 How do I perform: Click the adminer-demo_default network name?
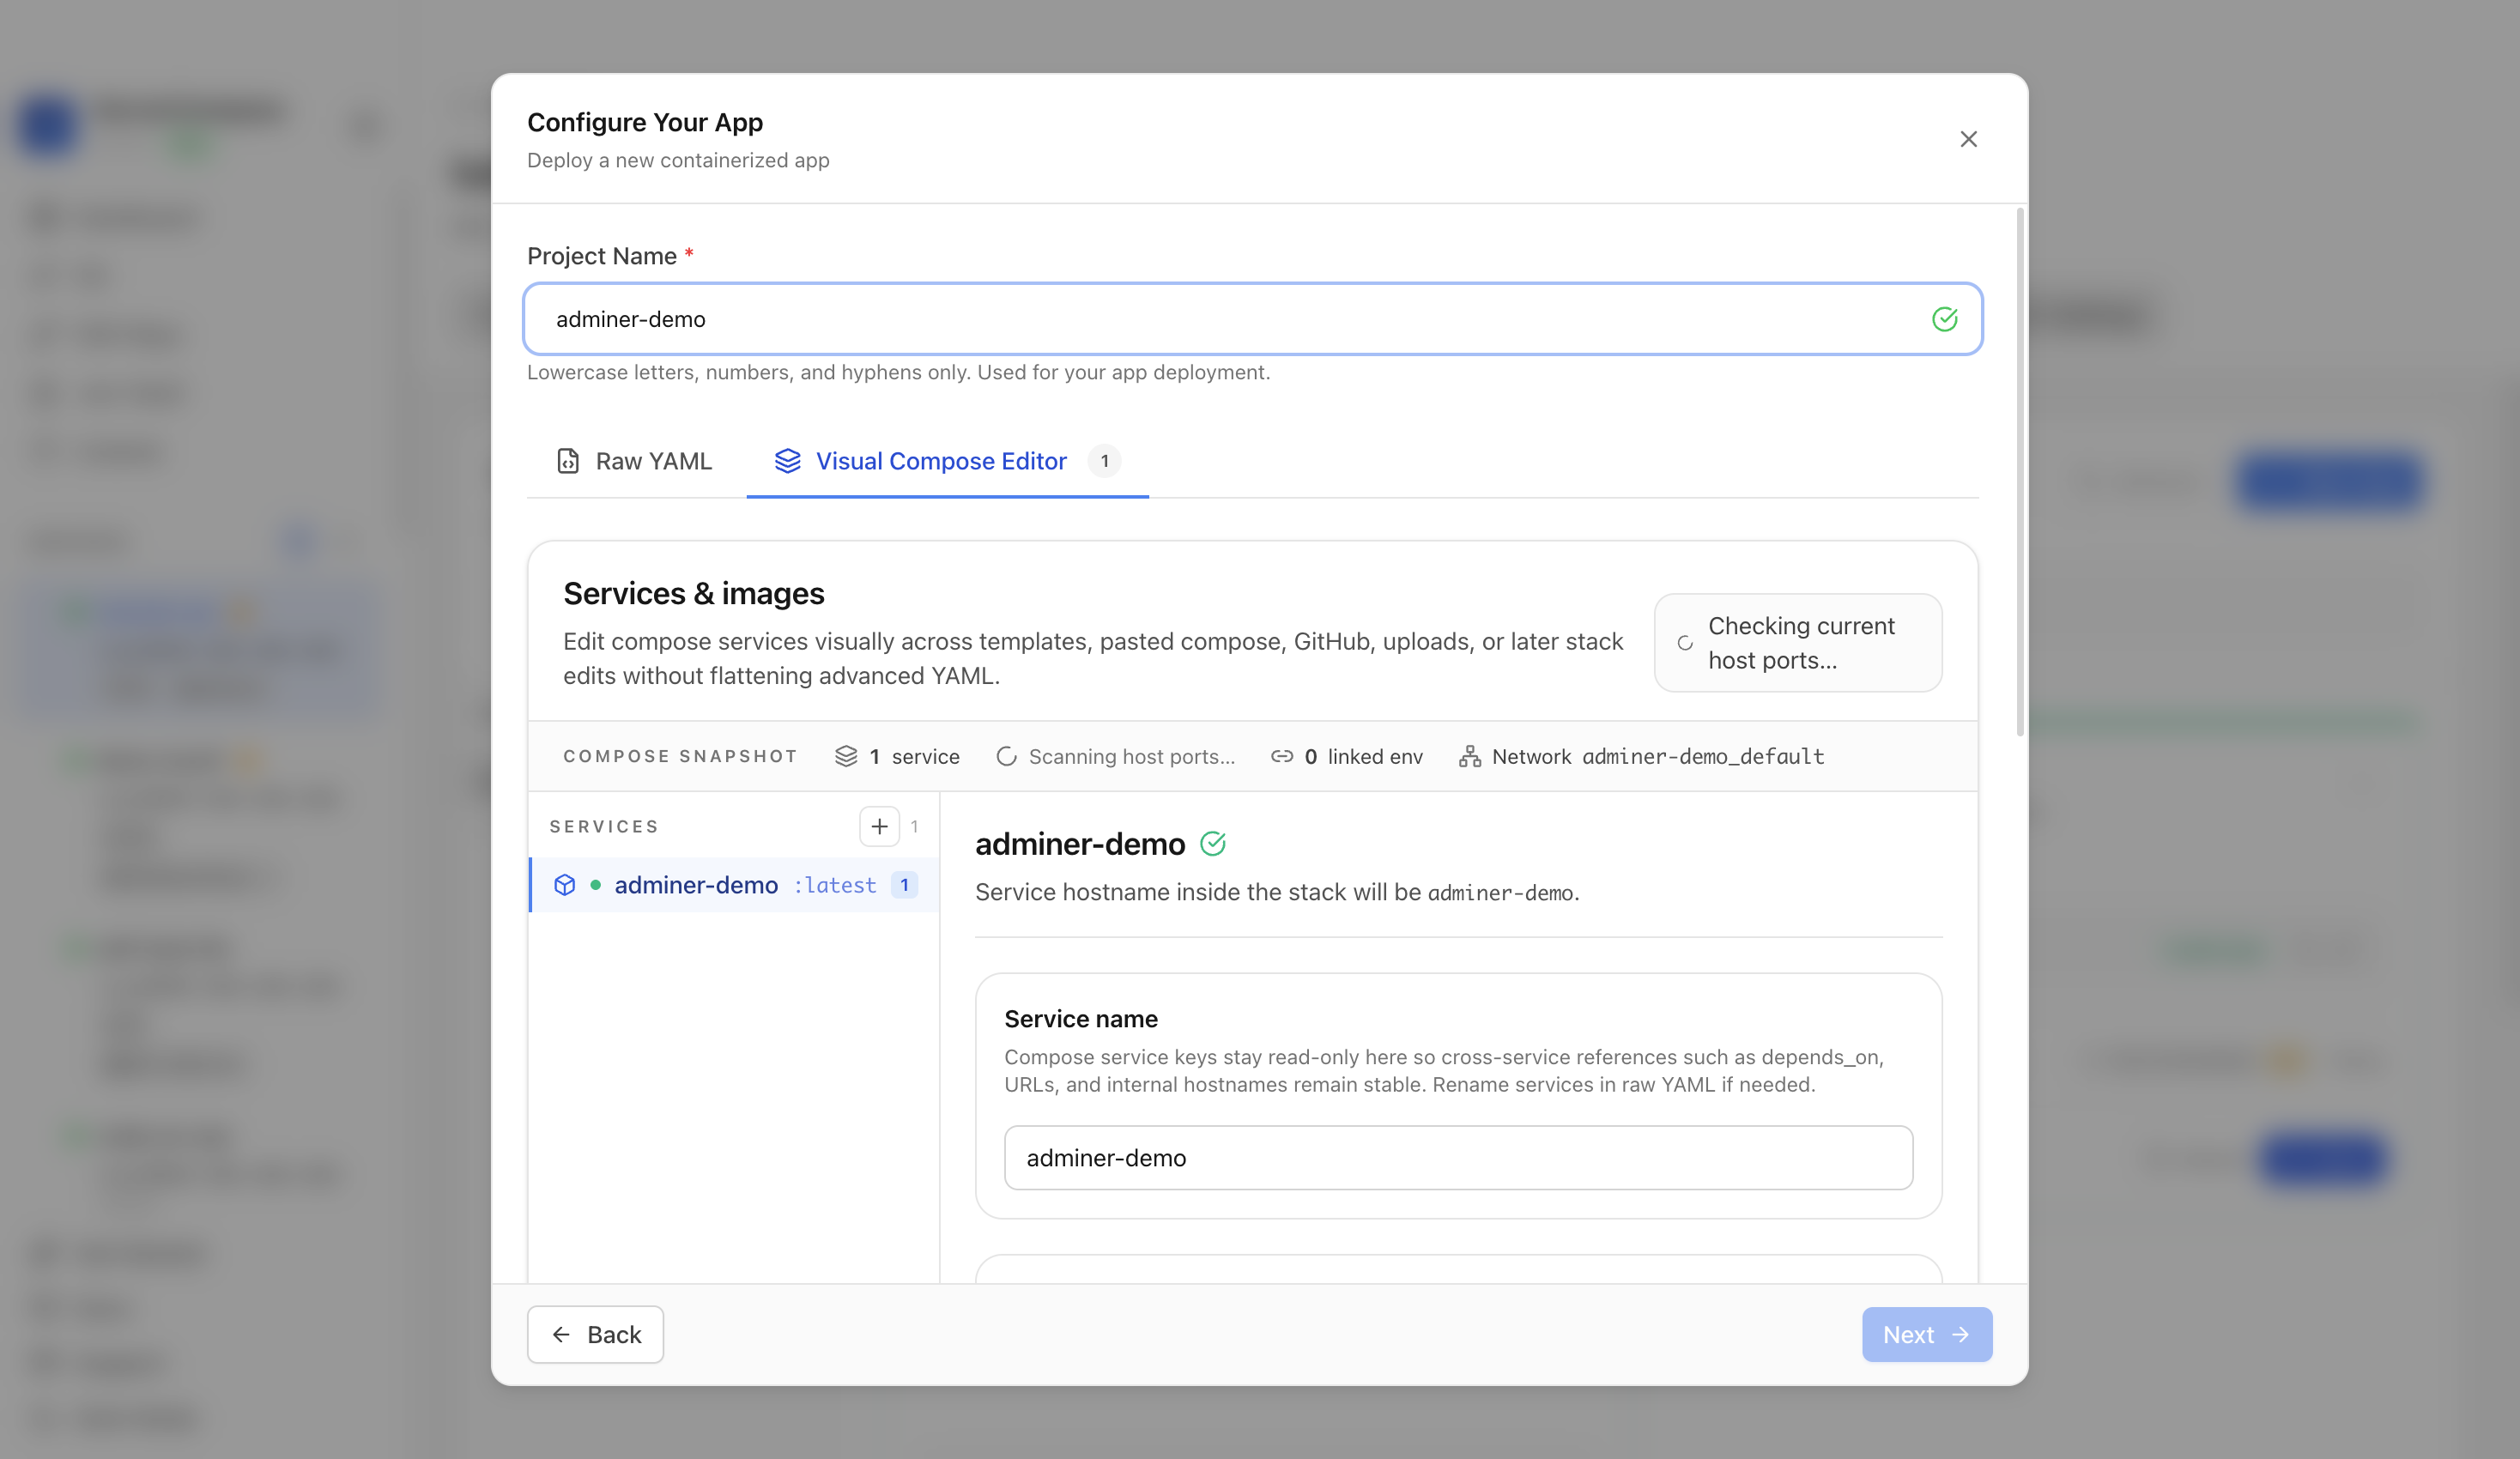(x=1703, y=756)
